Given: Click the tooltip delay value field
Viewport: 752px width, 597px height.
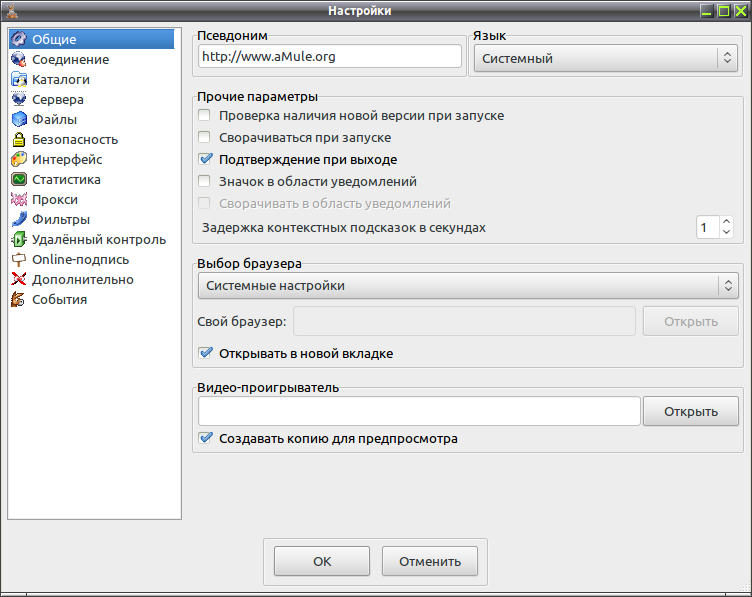Looking at the screenshot, I should (708, 227).
